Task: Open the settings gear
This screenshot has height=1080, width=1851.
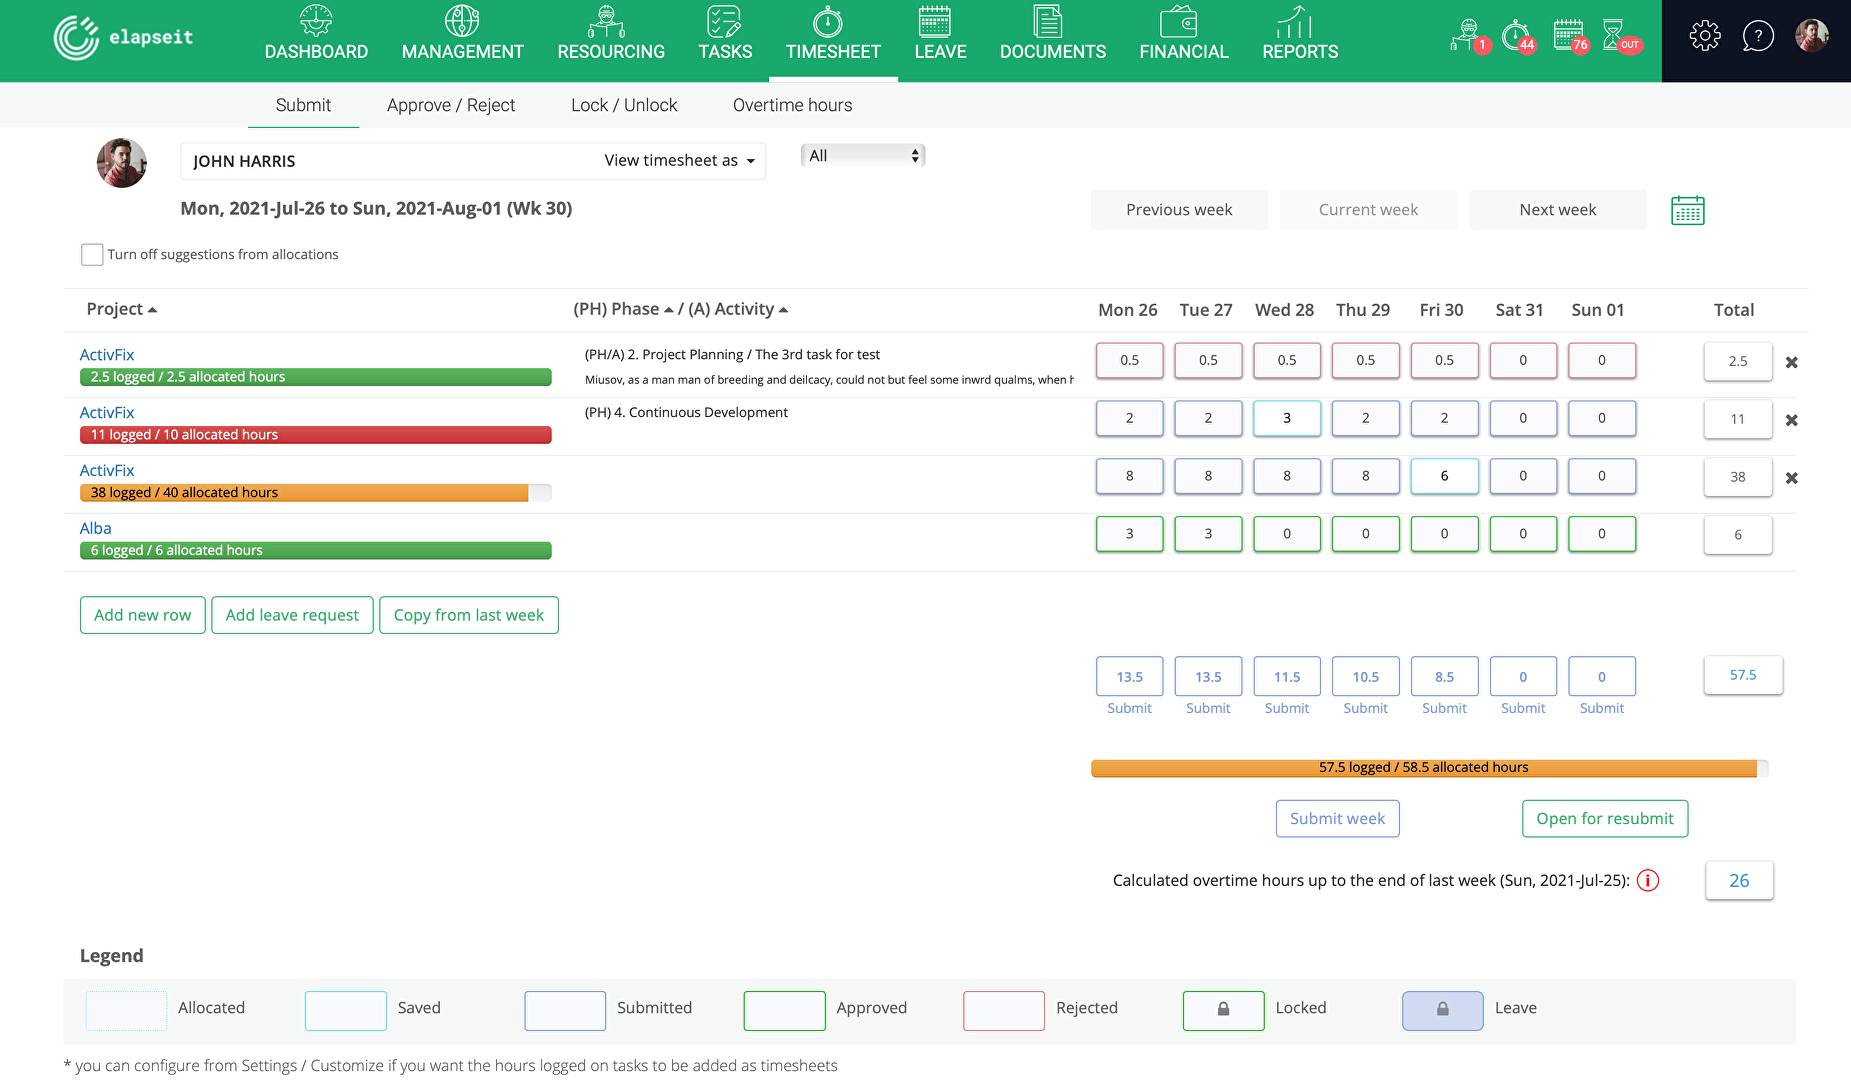Action: 1705,36
